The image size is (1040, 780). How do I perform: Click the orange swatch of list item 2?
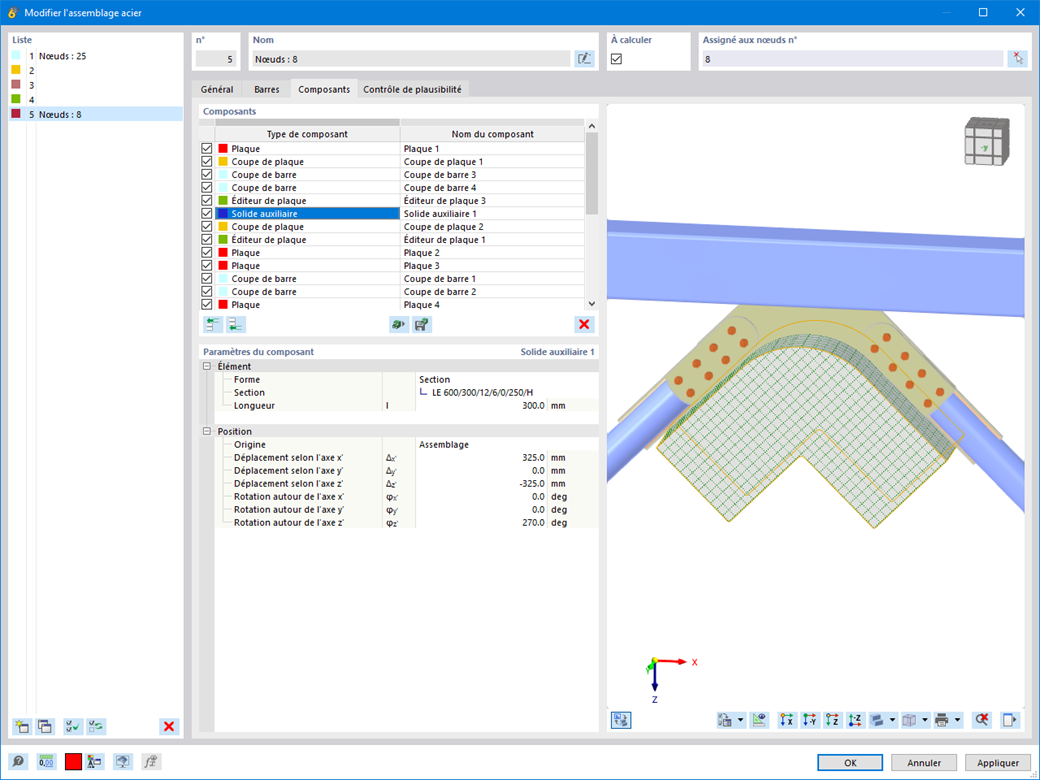pos(16,70)
